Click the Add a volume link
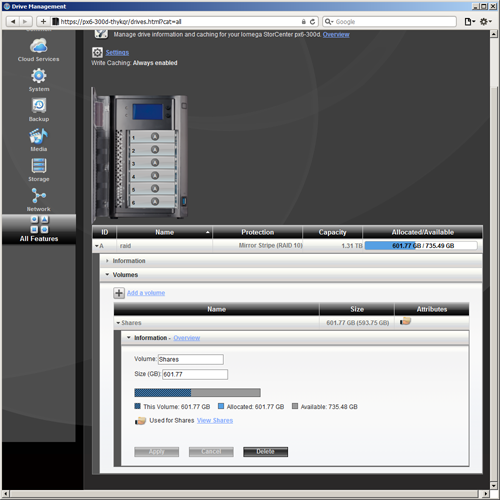Screen dimensions: 500x500 (x=146, y=293)
